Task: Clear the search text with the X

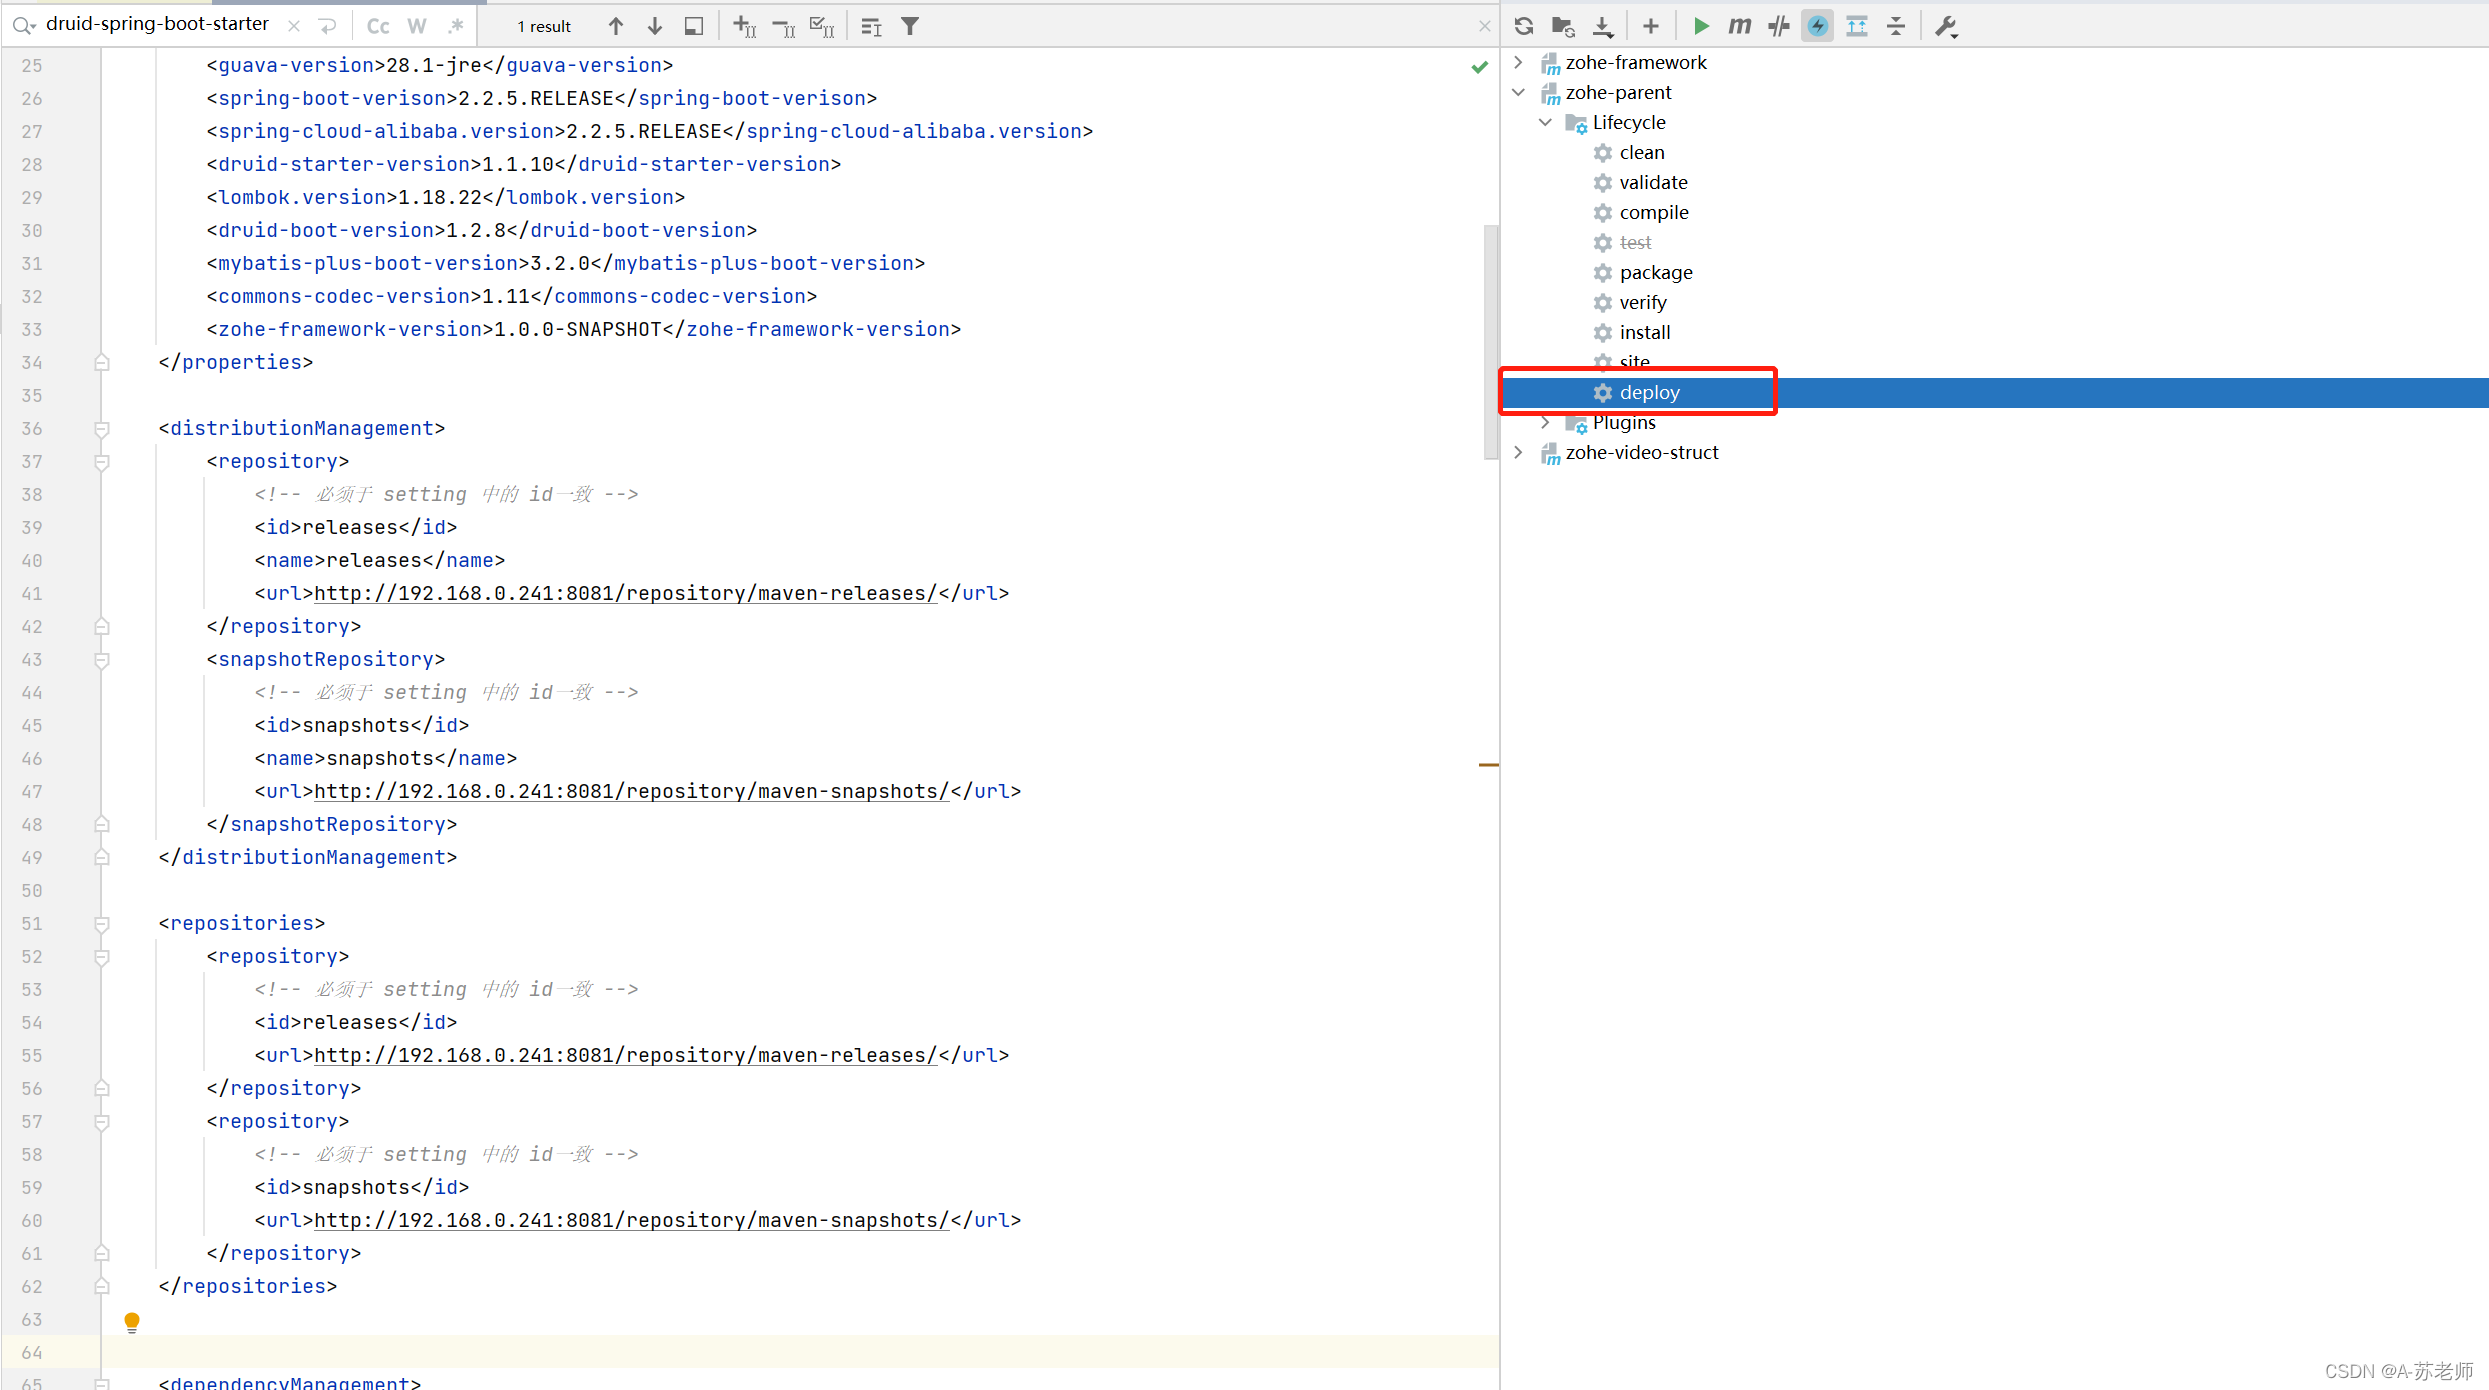Action: tap(294, 26)
